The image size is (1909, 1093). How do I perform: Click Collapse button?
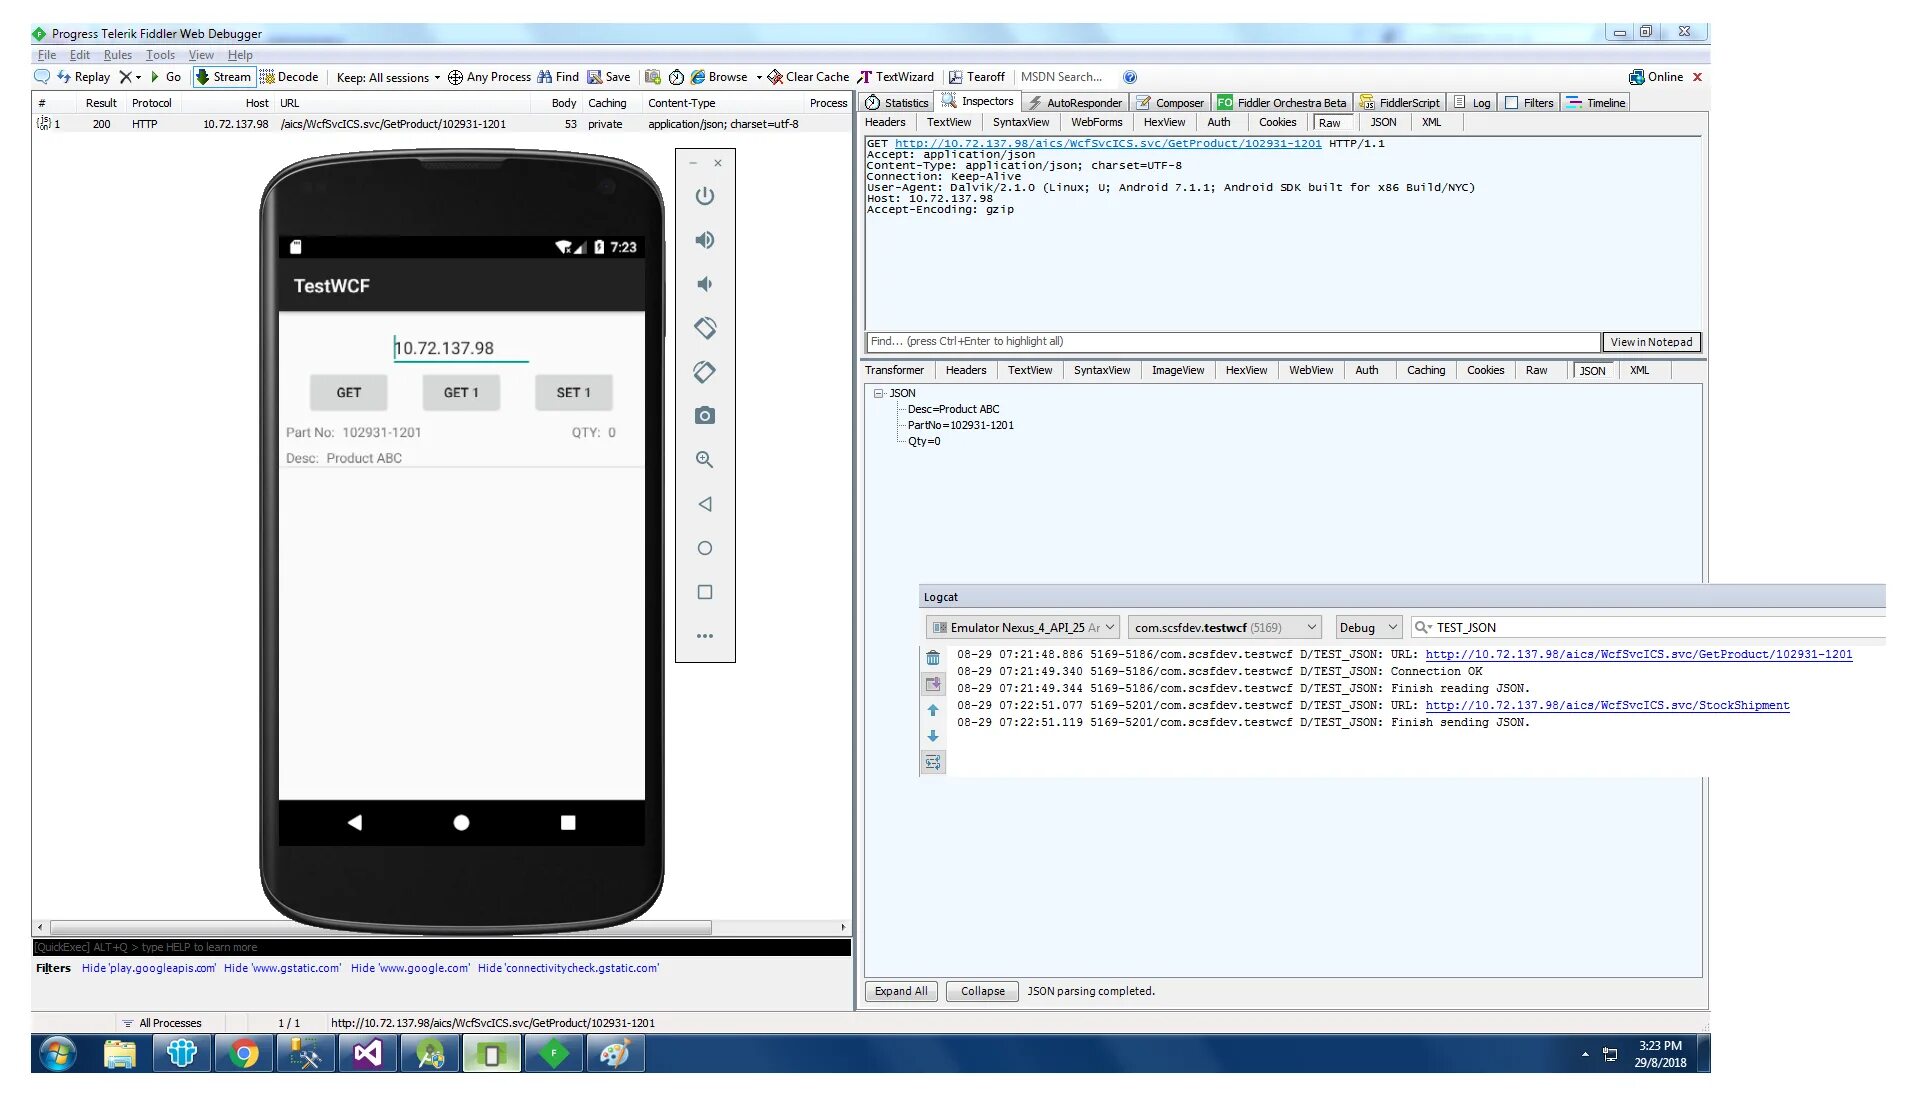983,992
